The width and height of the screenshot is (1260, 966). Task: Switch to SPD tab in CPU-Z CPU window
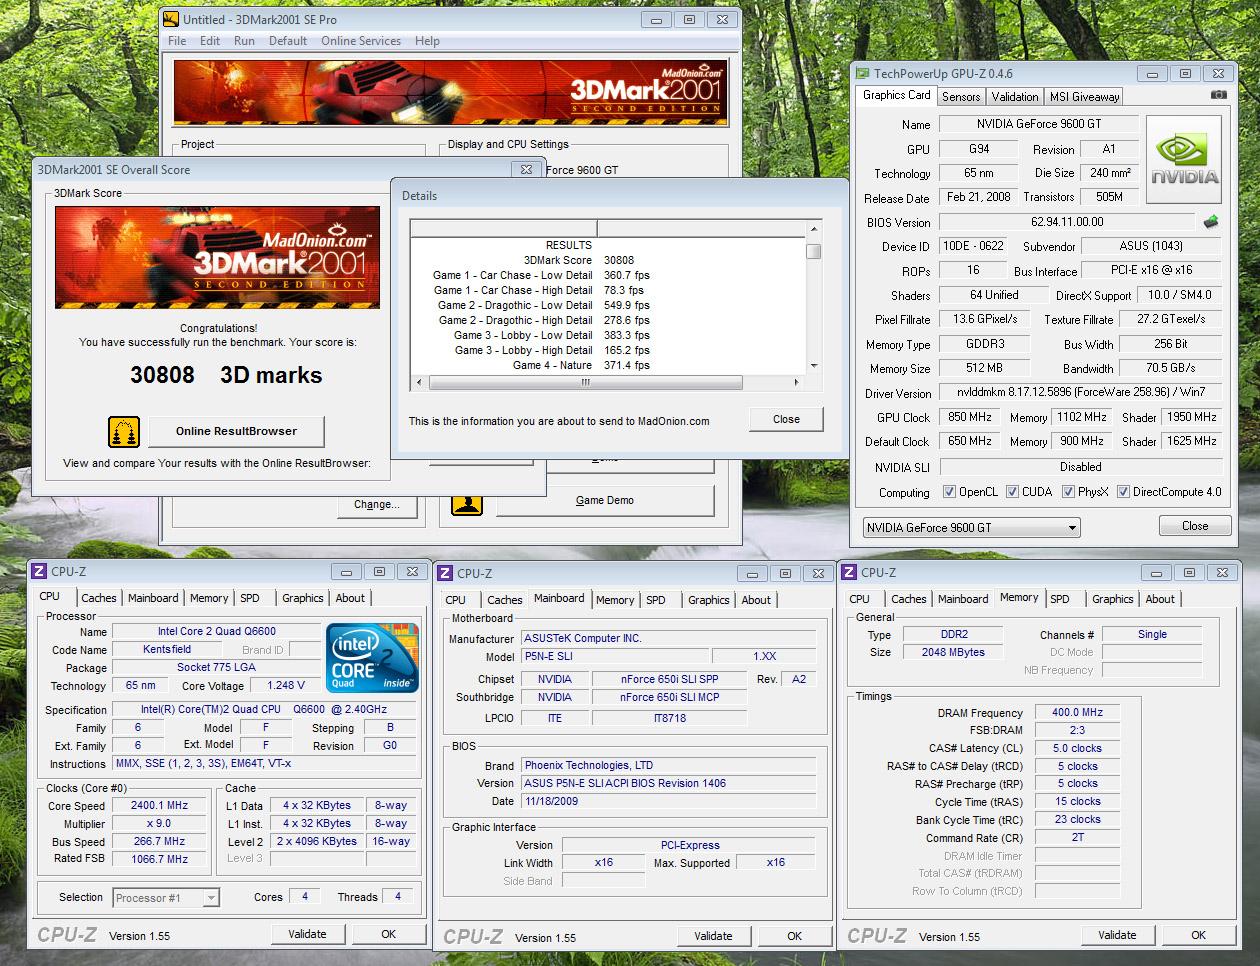coord(250,598)
